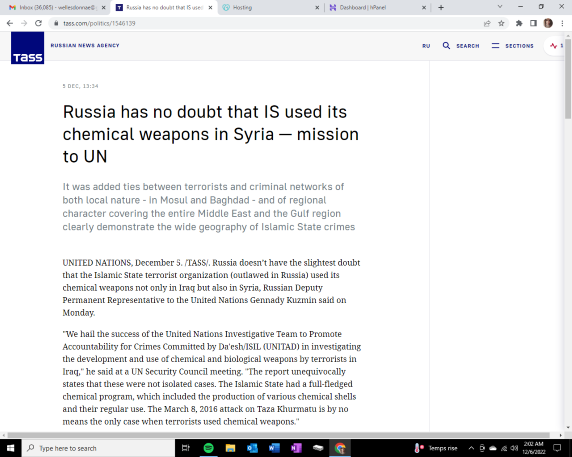Click the vertical page scrollbar thumb

(x=568, y=77)
